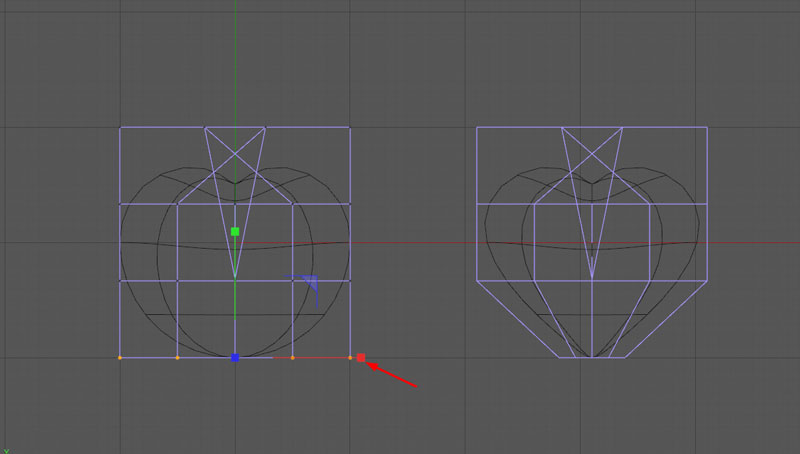Select lower V tip inside the left cage

pyautogui.click(x=235, y=277)
